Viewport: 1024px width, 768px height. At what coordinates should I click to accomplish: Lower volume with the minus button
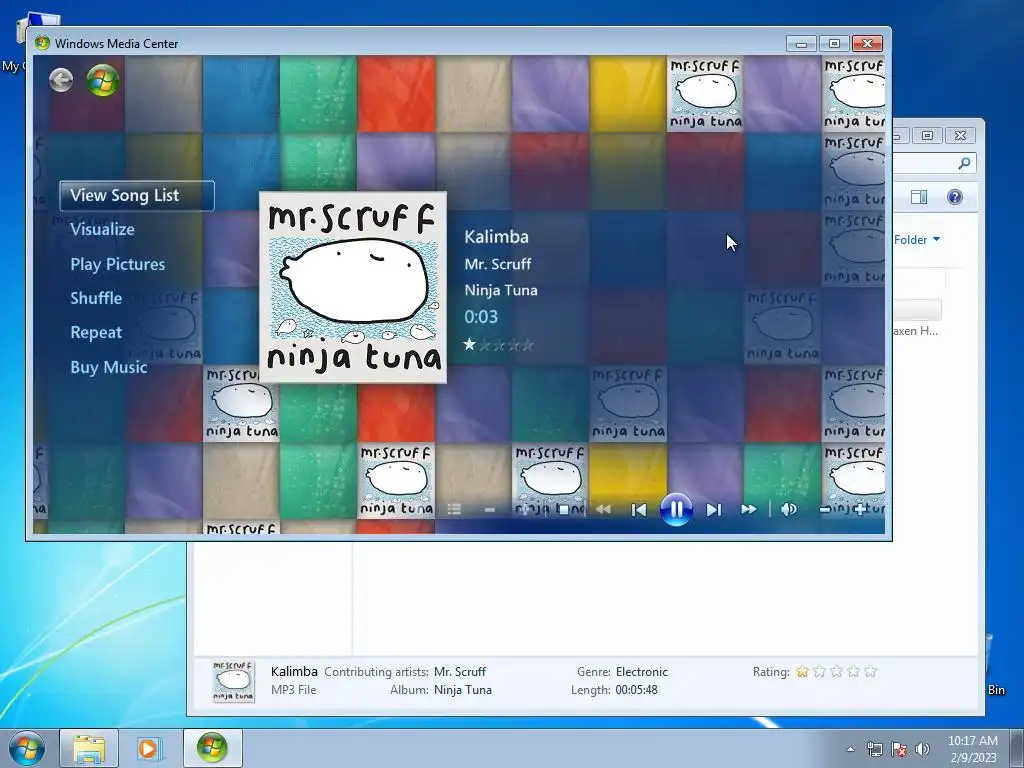(x=825, y=509)
